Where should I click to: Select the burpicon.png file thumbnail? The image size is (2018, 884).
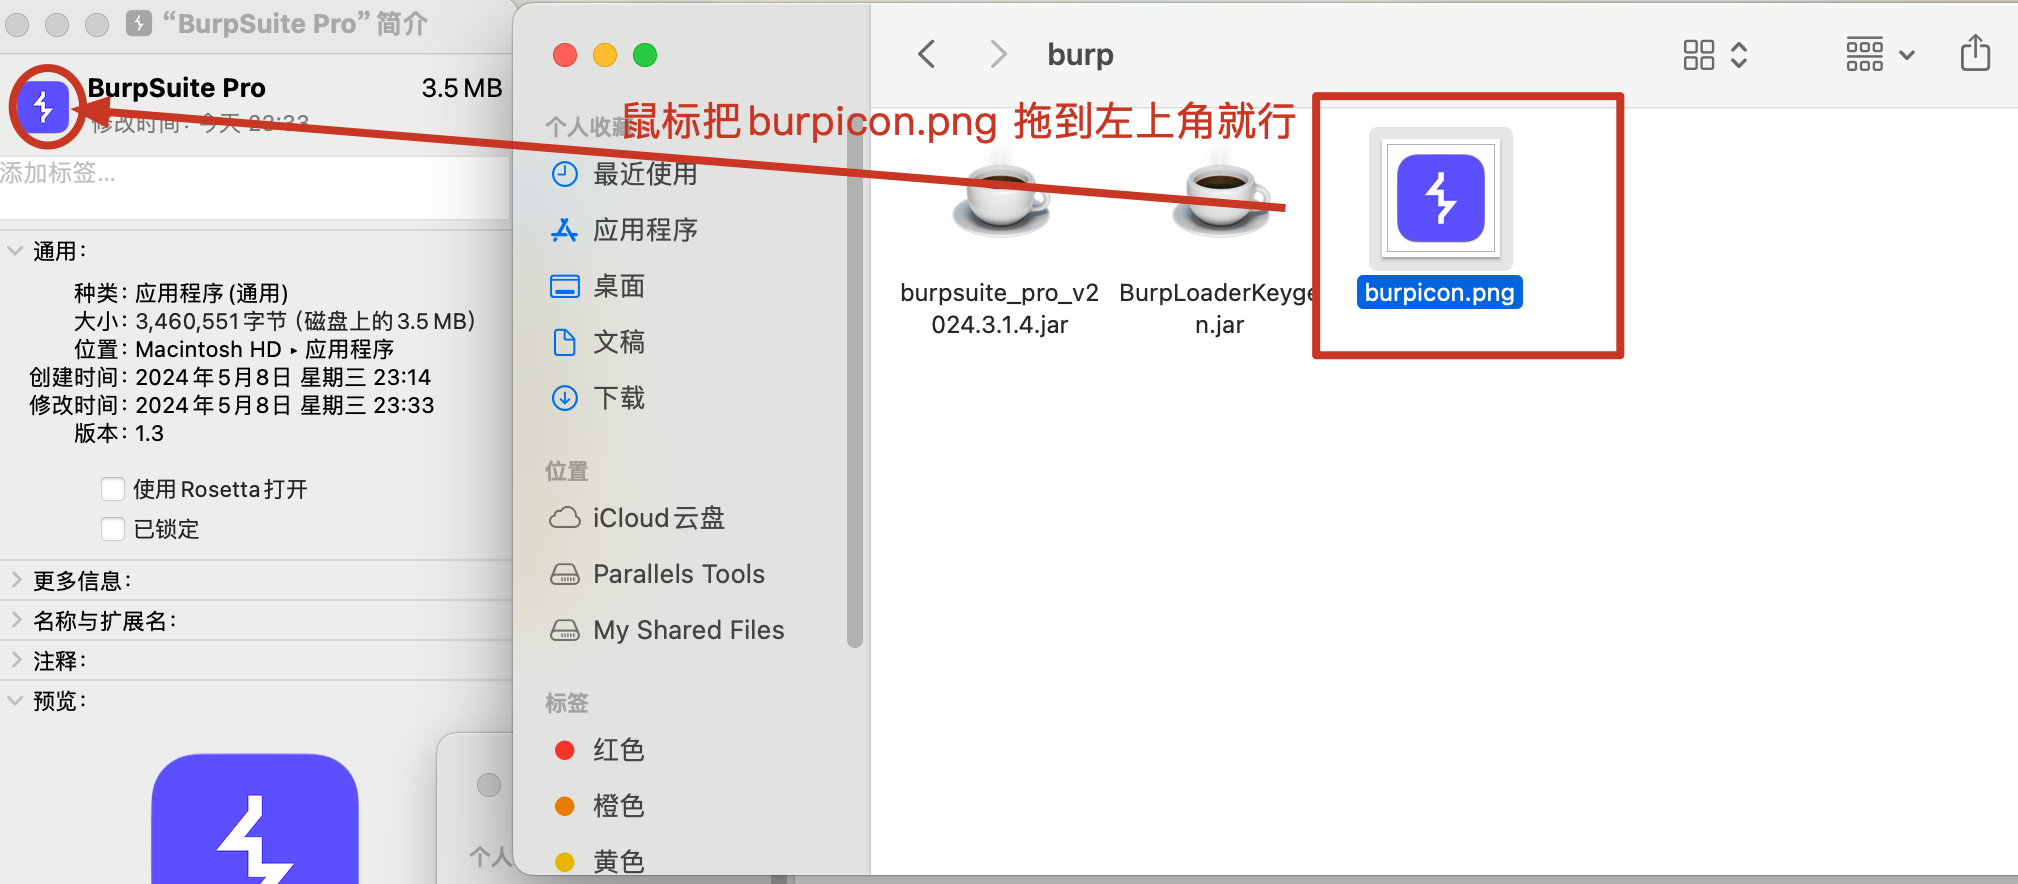[x=1440, y=198]
